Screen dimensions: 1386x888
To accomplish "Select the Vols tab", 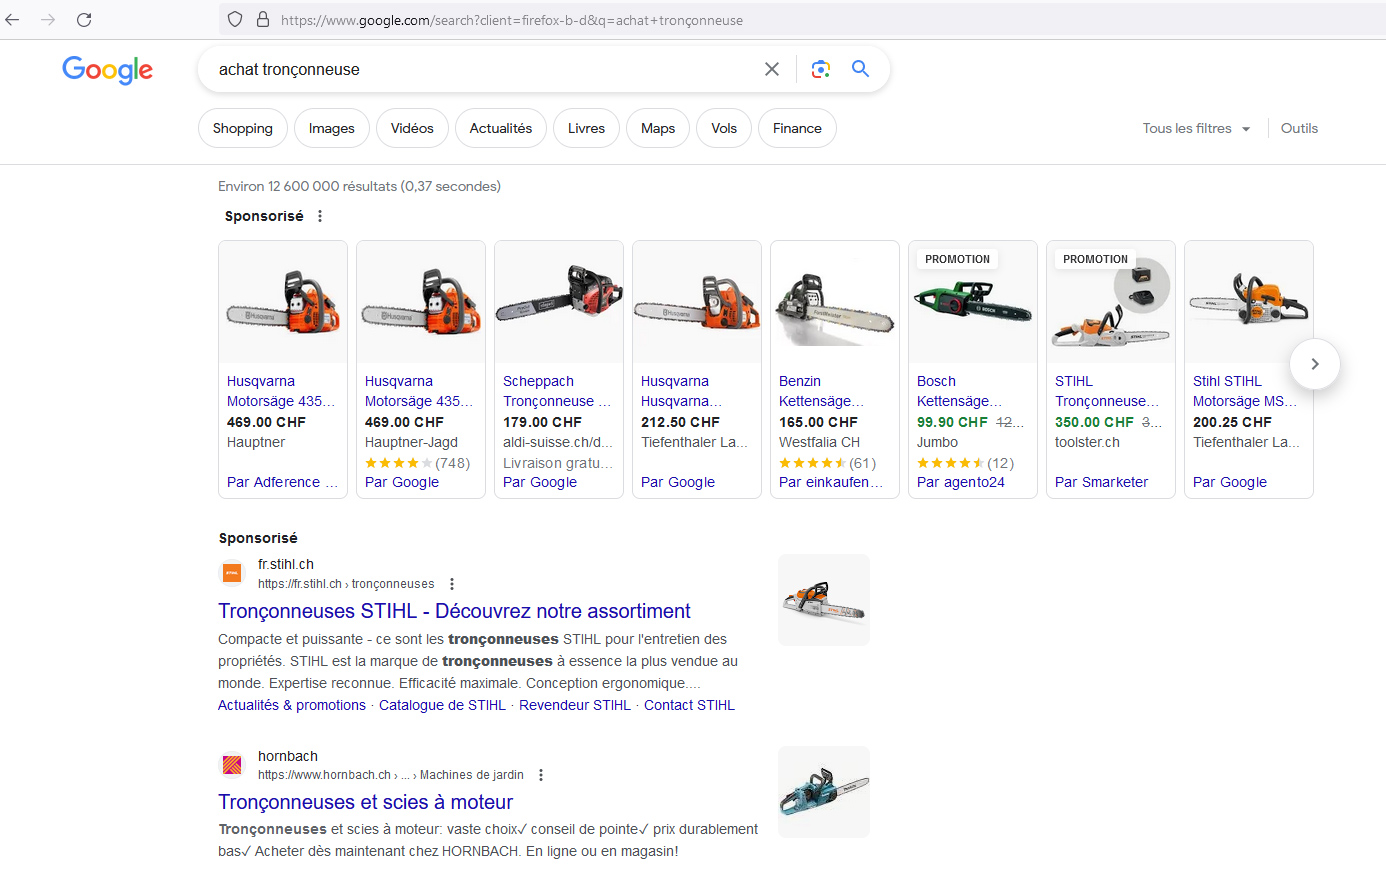I will click(724, 128).
